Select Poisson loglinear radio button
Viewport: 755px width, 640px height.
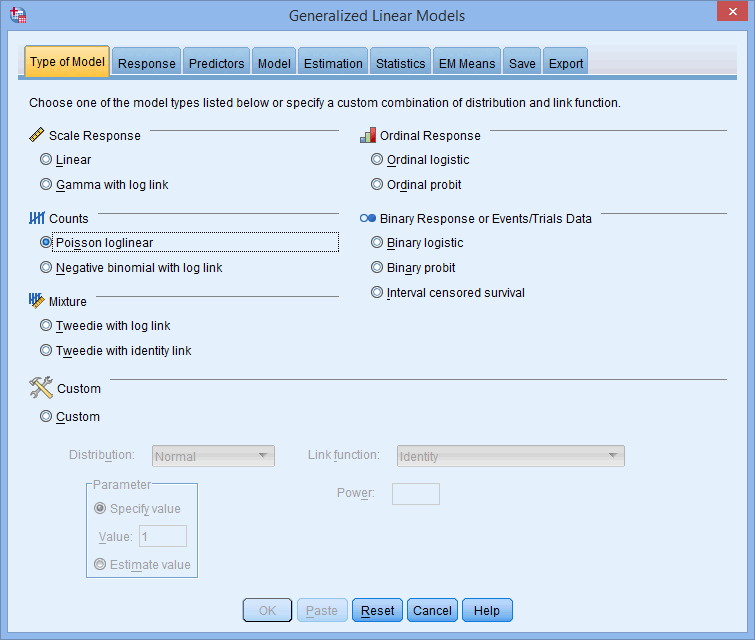click(x=46, y=242)
